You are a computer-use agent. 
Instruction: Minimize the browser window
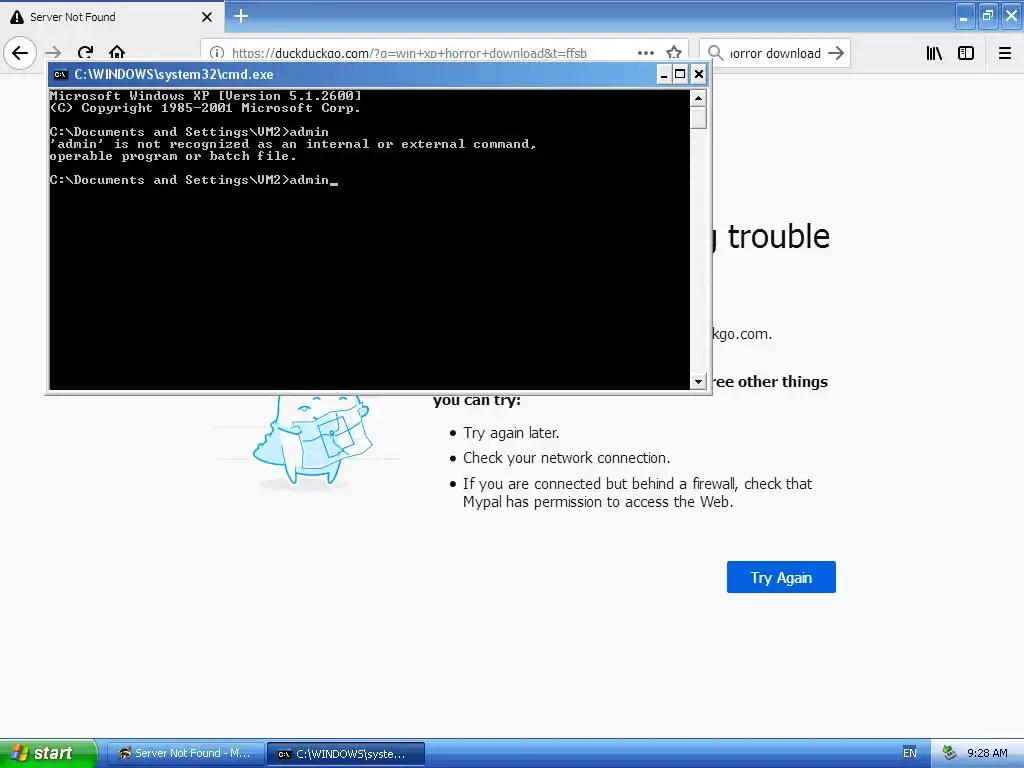coord(965,16)
